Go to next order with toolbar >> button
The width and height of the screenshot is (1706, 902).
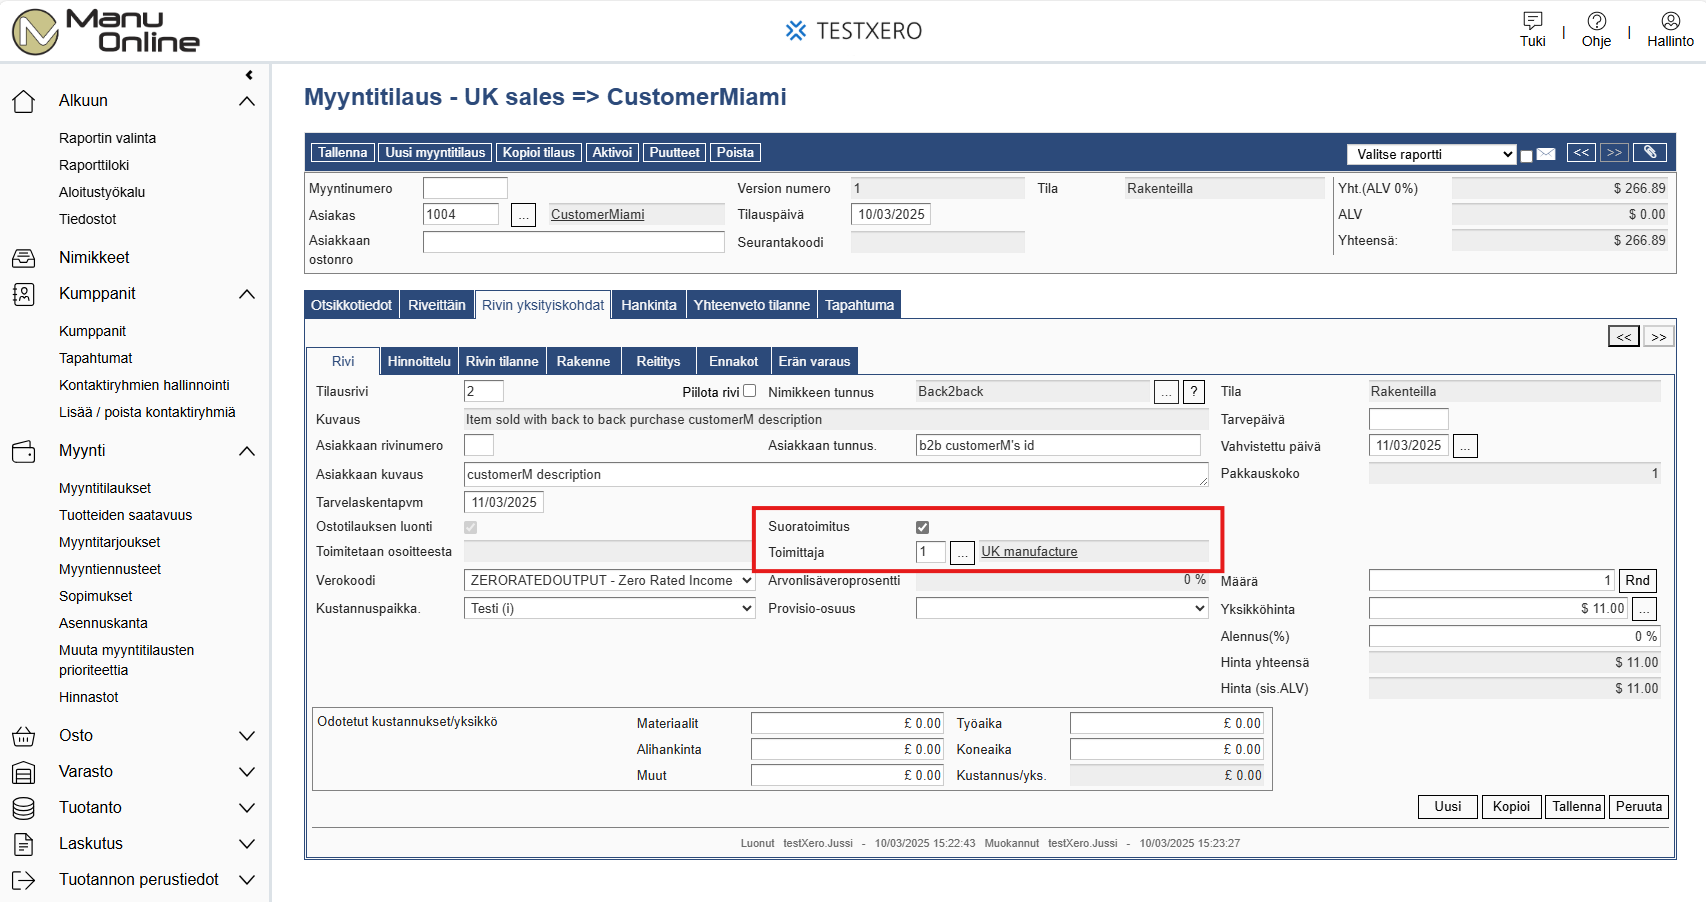pyautogui.click(x=1614, y=153)
